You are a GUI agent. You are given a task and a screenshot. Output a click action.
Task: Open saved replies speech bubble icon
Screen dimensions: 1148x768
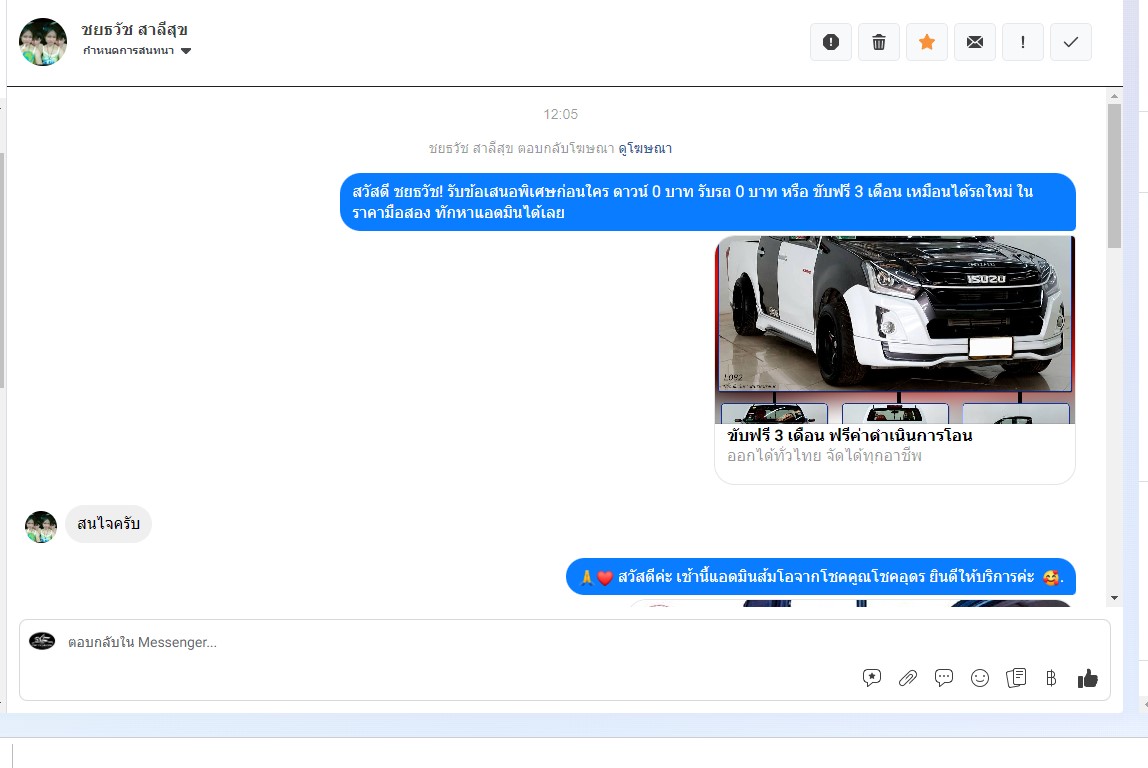[944, 678]
